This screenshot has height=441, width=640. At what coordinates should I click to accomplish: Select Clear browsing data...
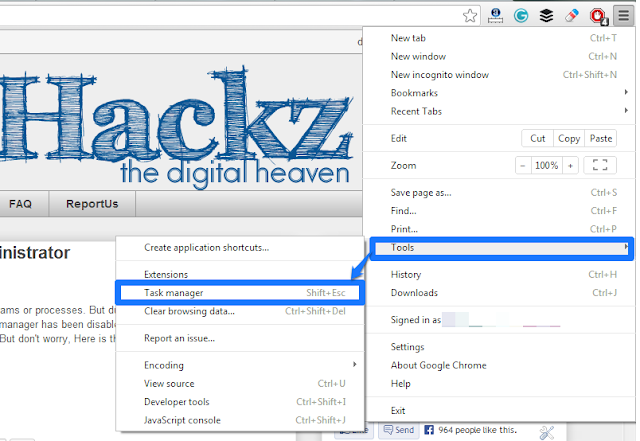240,311
